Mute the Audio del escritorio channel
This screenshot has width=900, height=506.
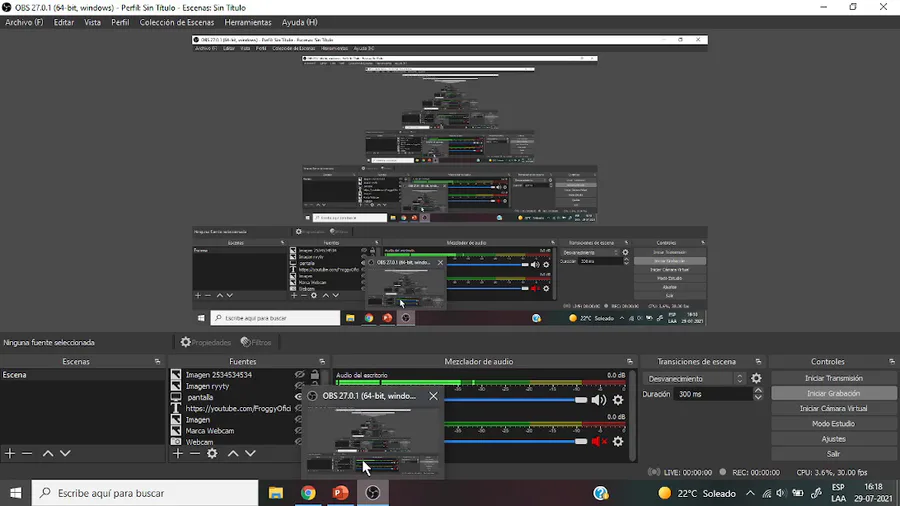click(598, 400)
